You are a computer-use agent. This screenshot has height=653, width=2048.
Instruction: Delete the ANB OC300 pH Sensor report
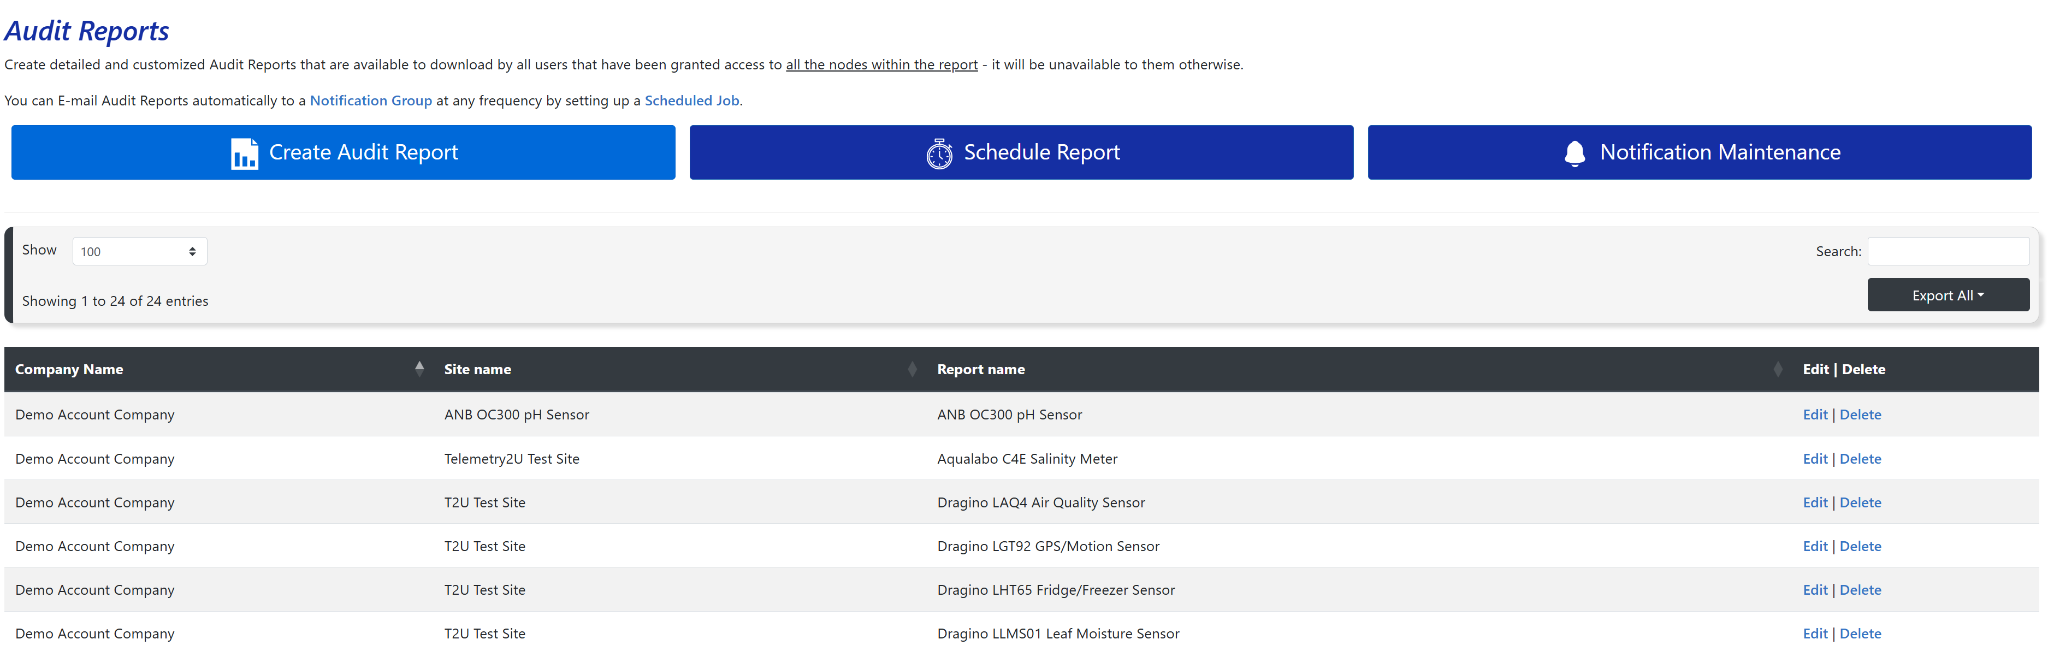coord(1860,415)
